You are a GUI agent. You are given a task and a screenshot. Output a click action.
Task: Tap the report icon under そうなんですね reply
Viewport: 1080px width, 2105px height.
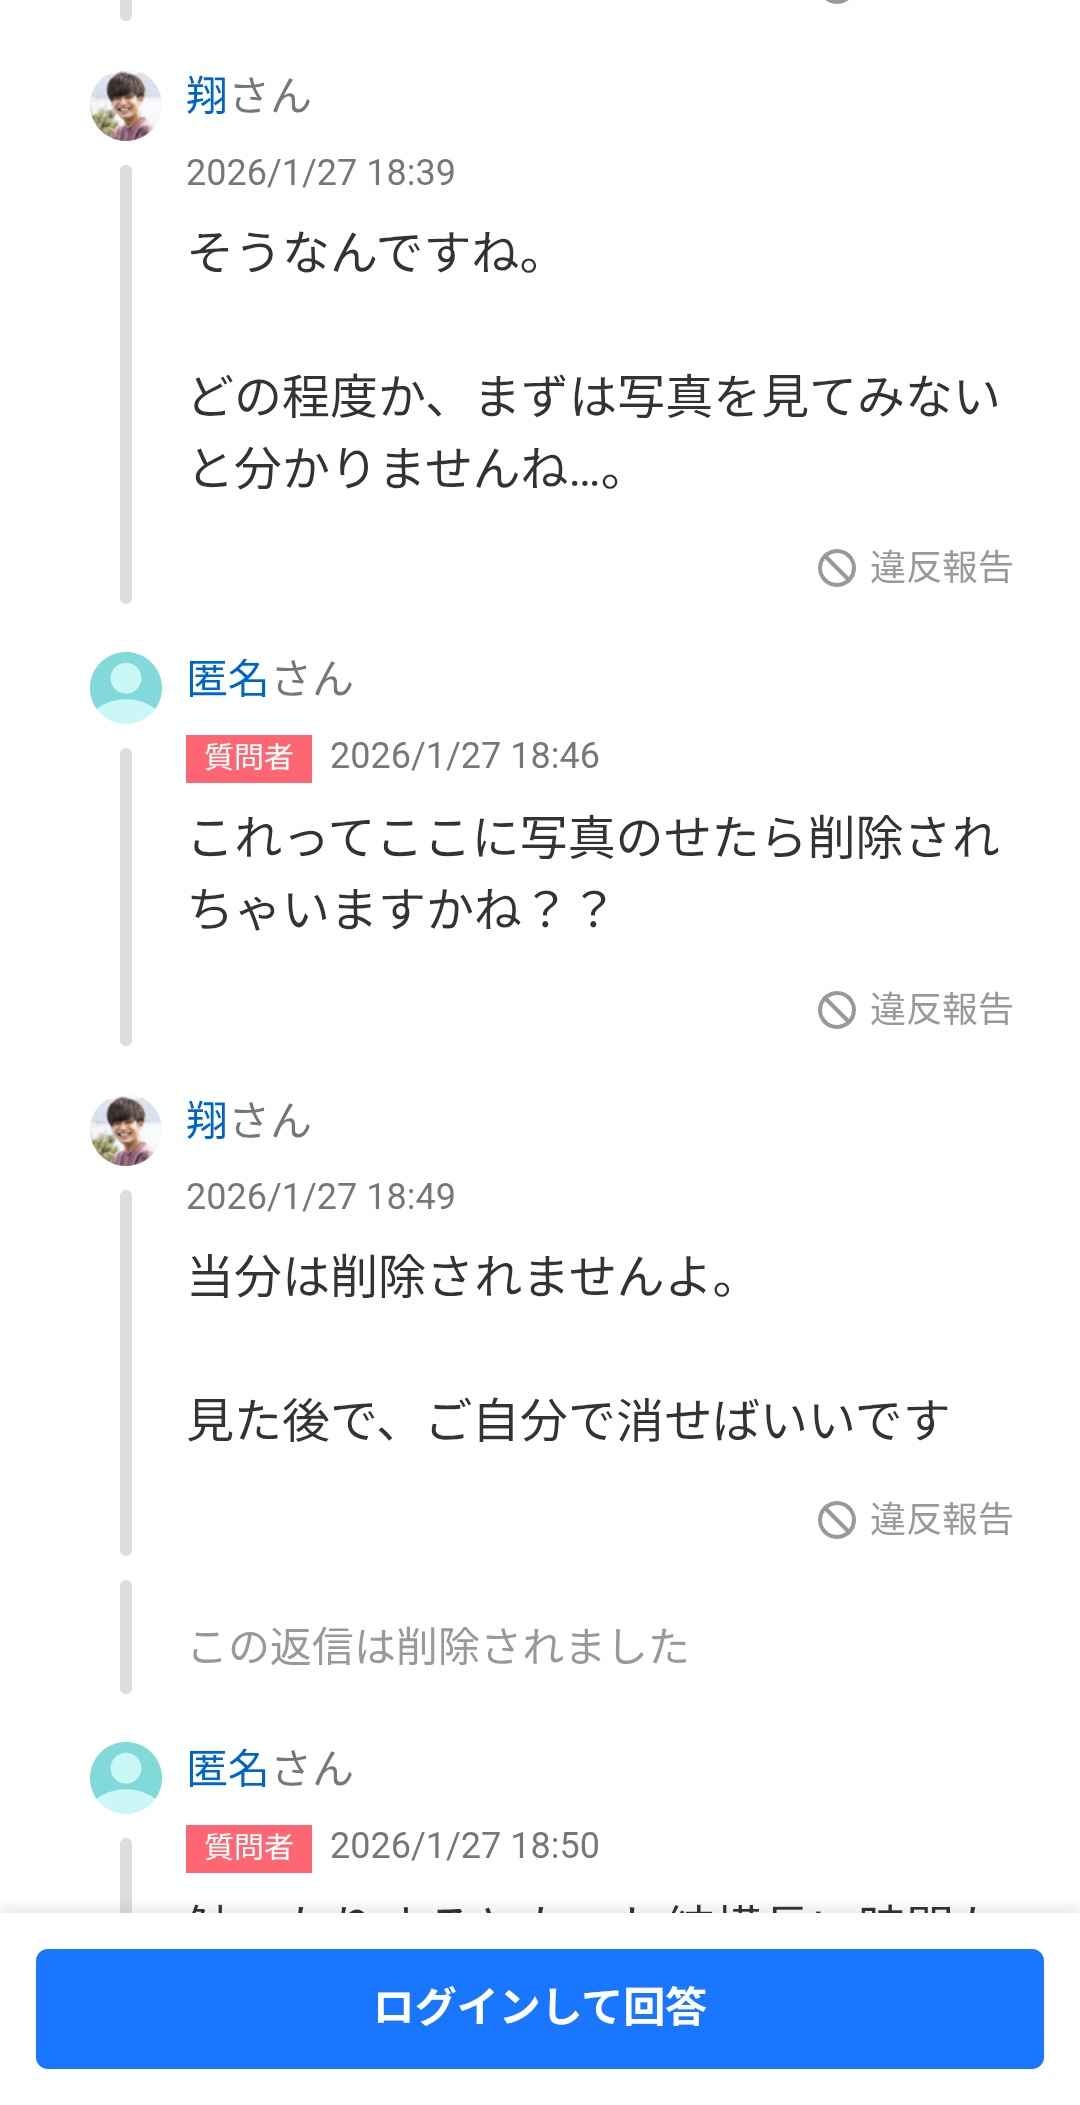pyautogui.click(x=837, y=568)
